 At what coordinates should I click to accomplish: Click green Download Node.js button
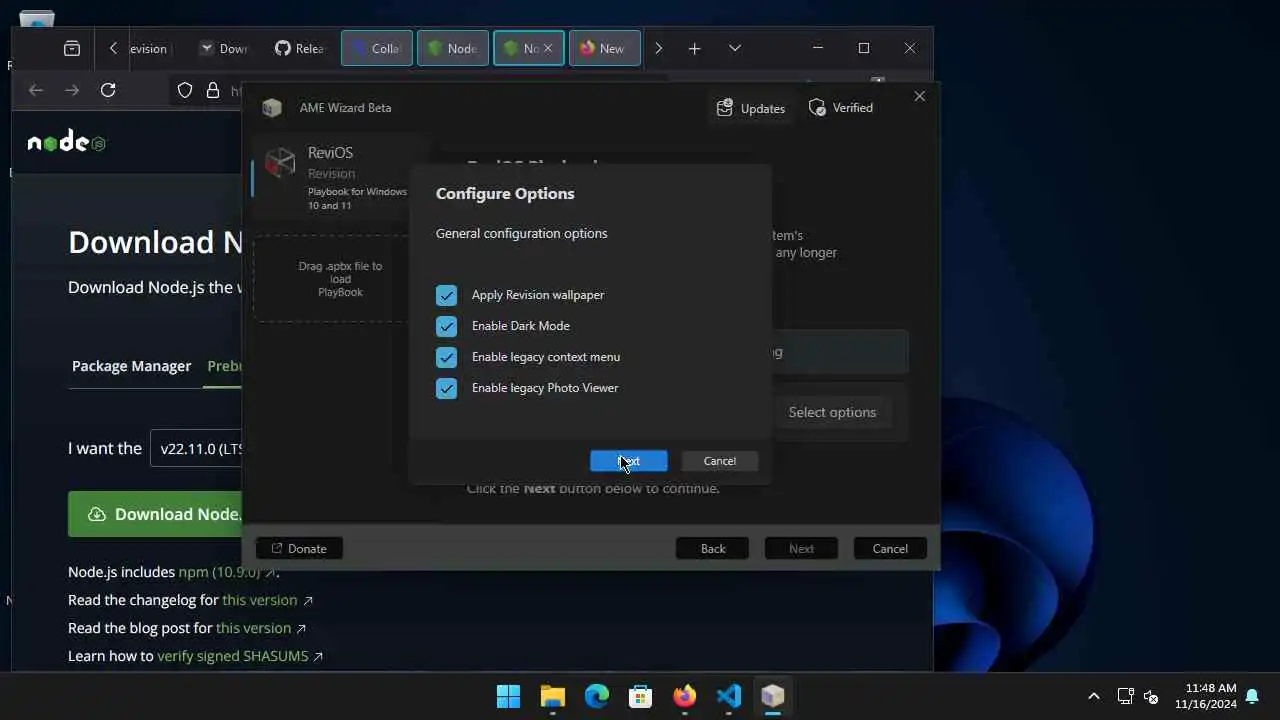coord(155,514)
